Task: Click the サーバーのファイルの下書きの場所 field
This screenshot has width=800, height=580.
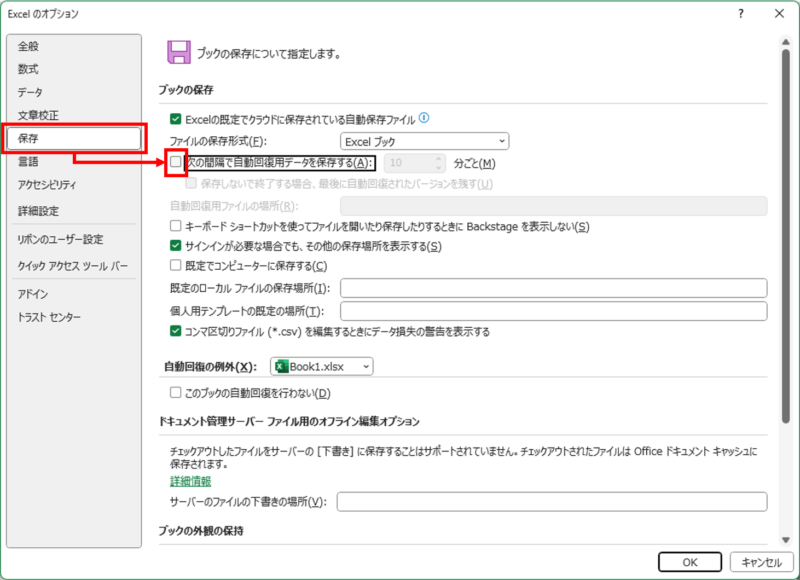Action: pos(552,502)
